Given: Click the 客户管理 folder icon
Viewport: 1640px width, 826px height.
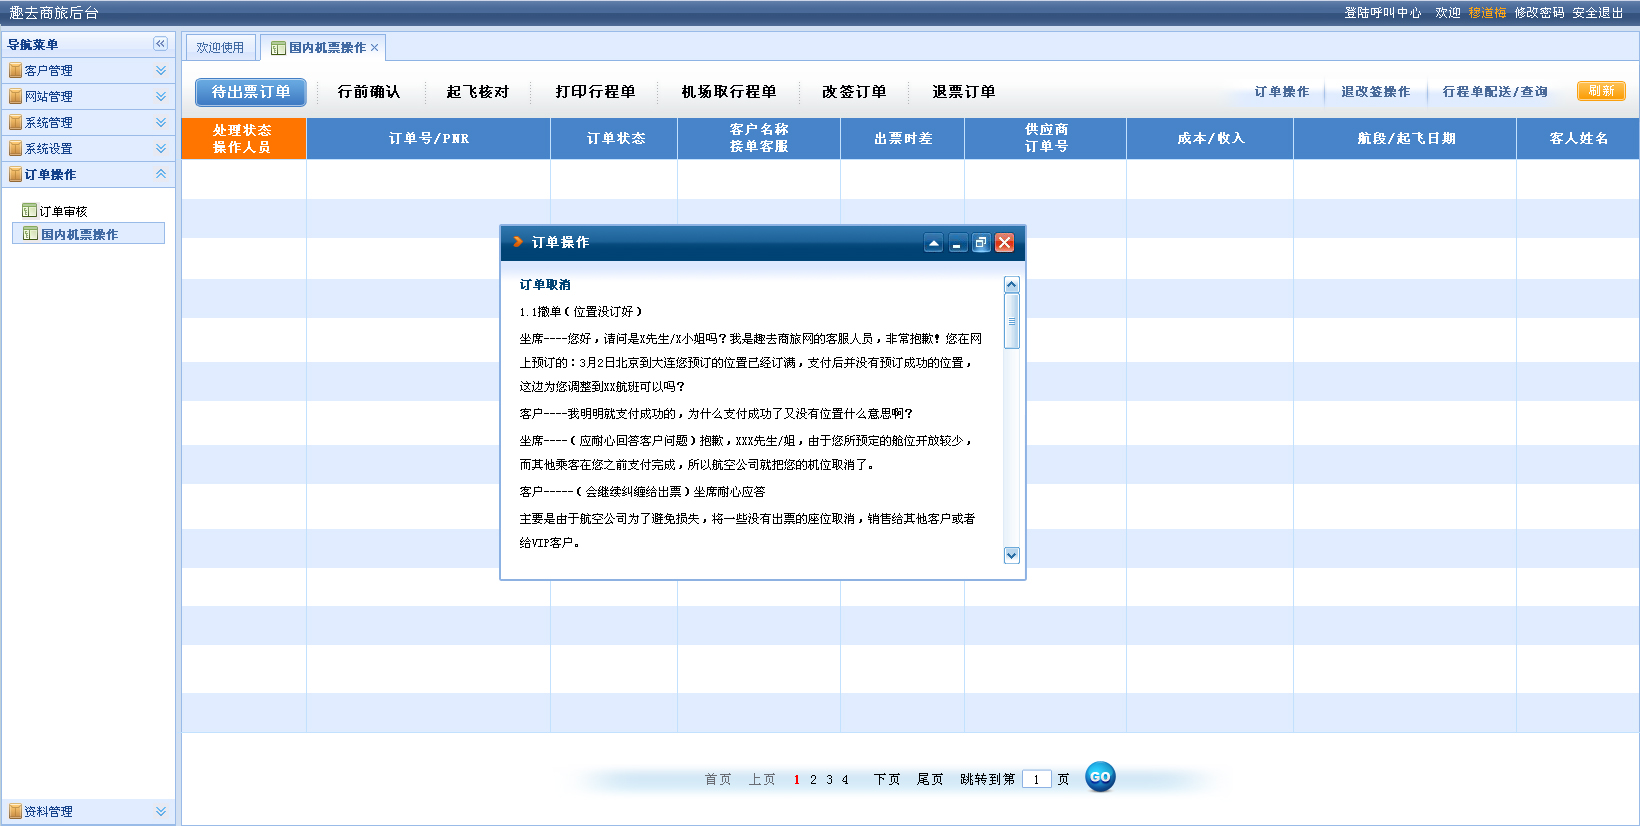Looking at the screenshot, I should pos(15,71).
